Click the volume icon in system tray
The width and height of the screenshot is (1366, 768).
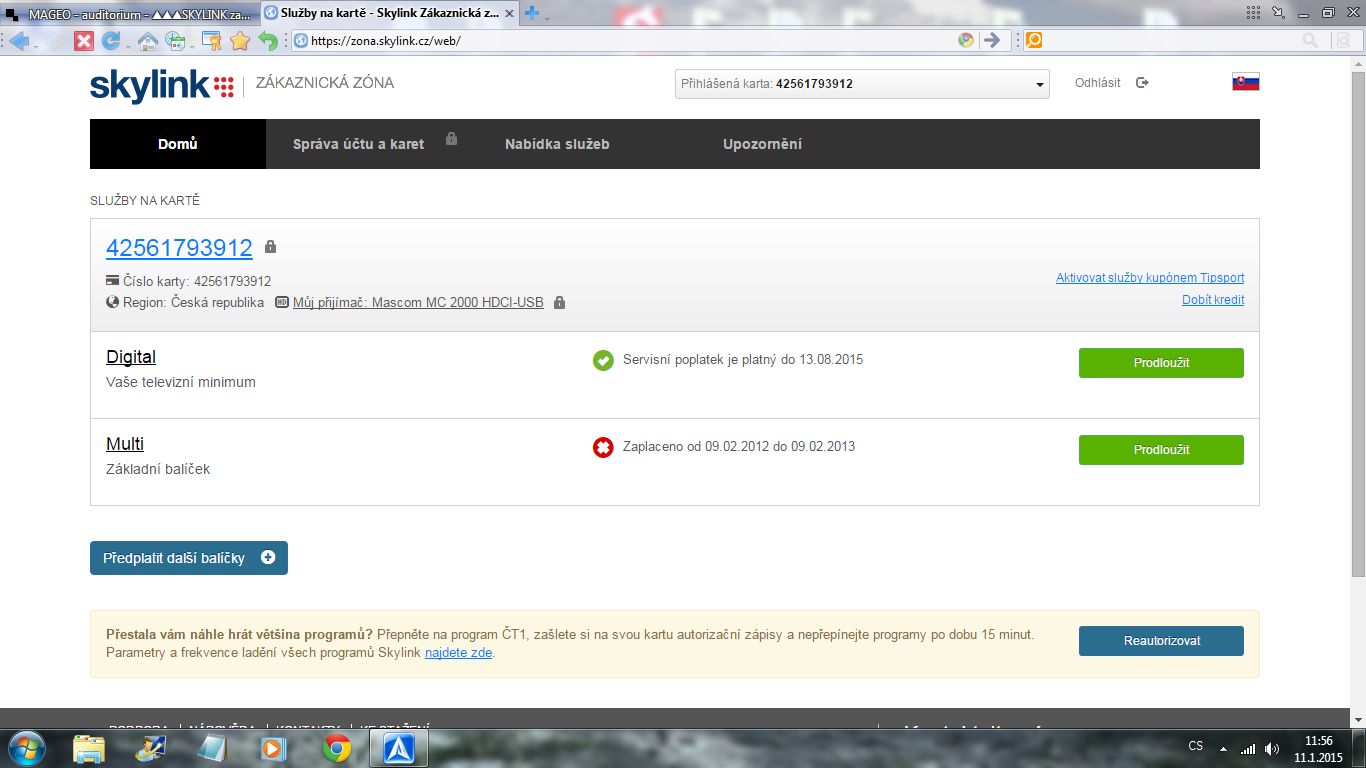point(1272,748)
